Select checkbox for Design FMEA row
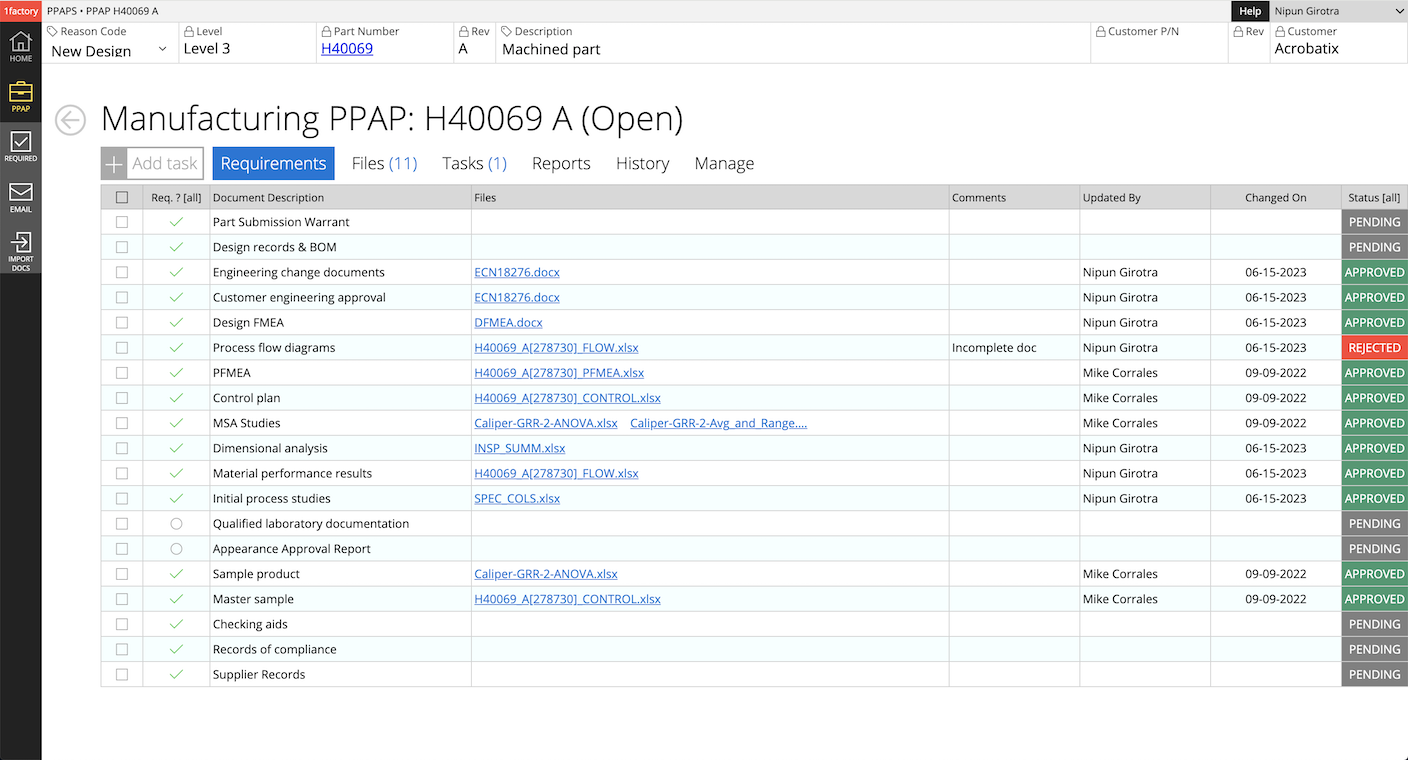 tap(122, 323)
